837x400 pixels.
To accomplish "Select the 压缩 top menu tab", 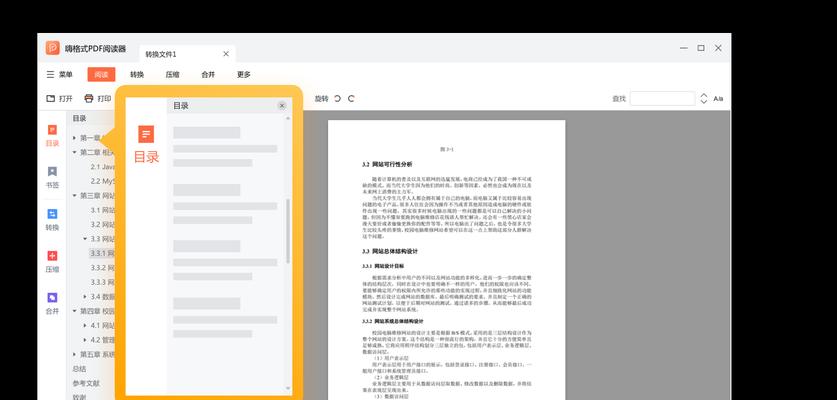I will click(172, 75).
